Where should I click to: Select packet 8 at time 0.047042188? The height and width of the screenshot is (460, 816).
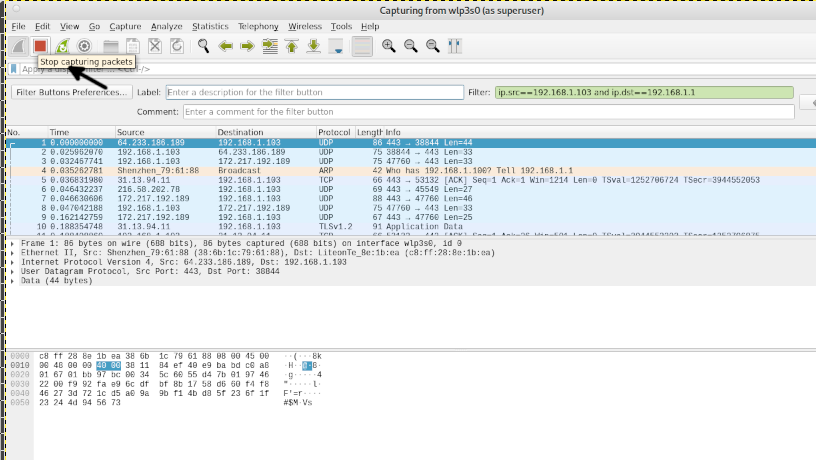[411, 208]
